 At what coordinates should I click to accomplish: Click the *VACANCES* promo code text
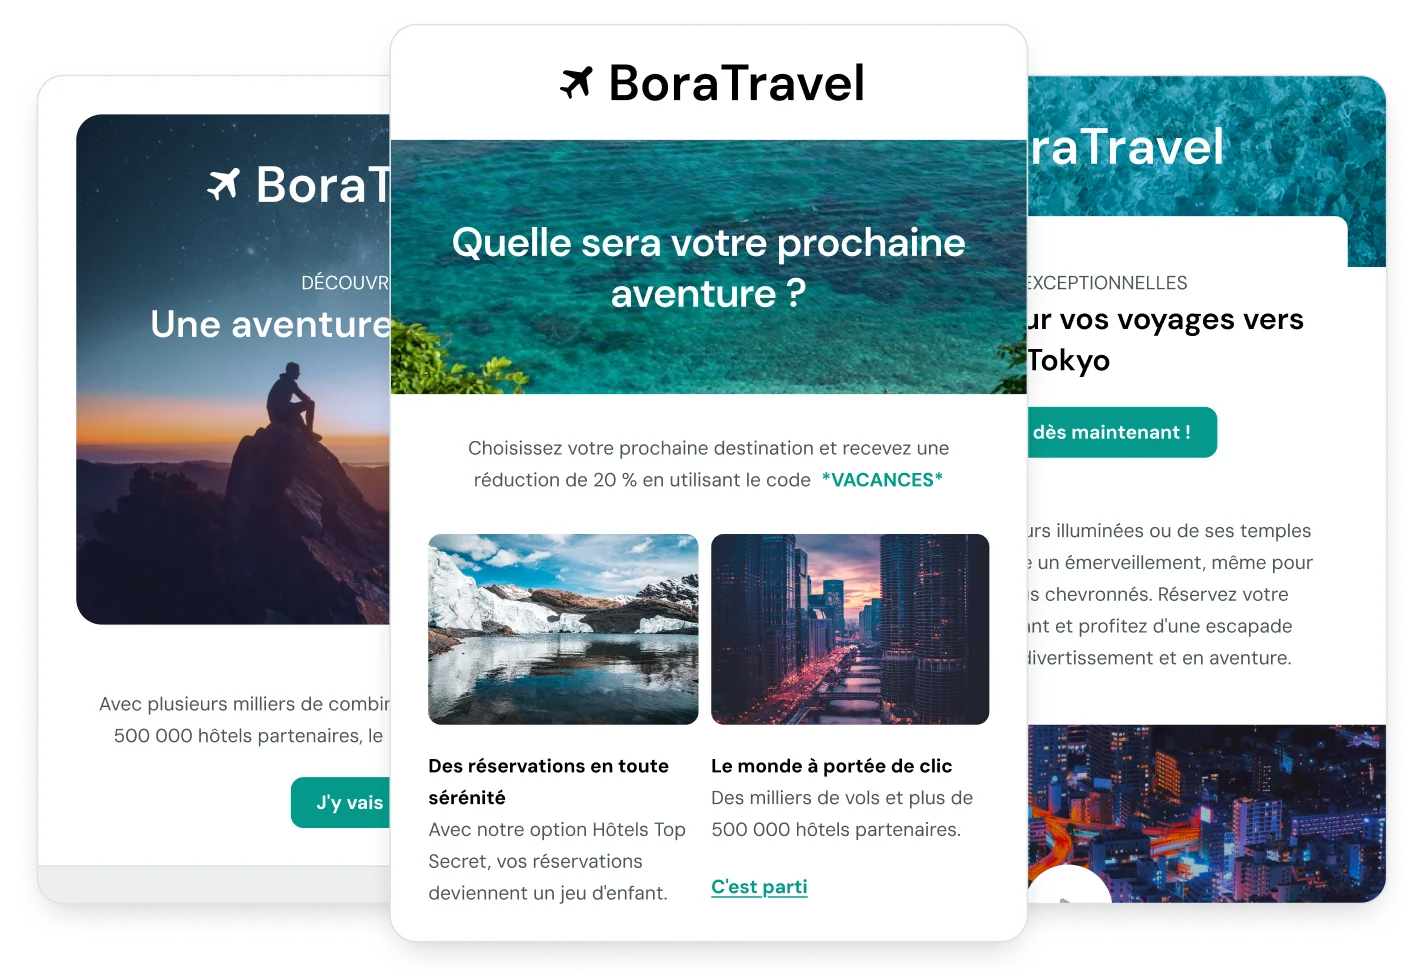tap(882, 480)
